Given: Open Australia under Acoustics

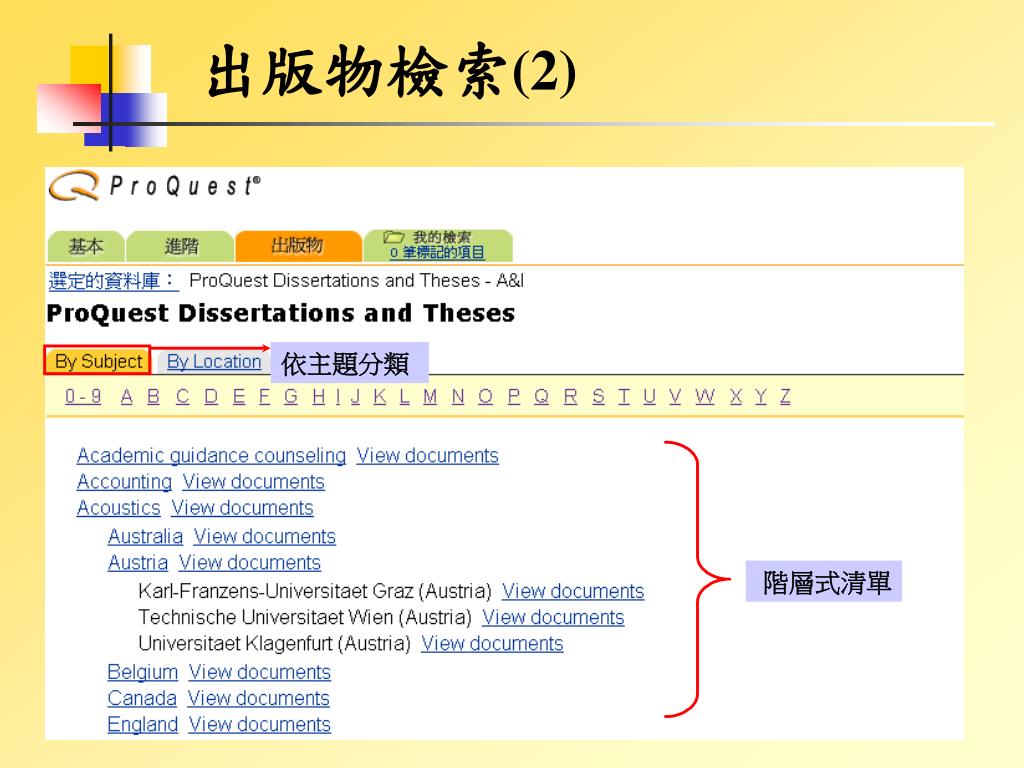Looking at the screenshot, I should tap(145, 536).
